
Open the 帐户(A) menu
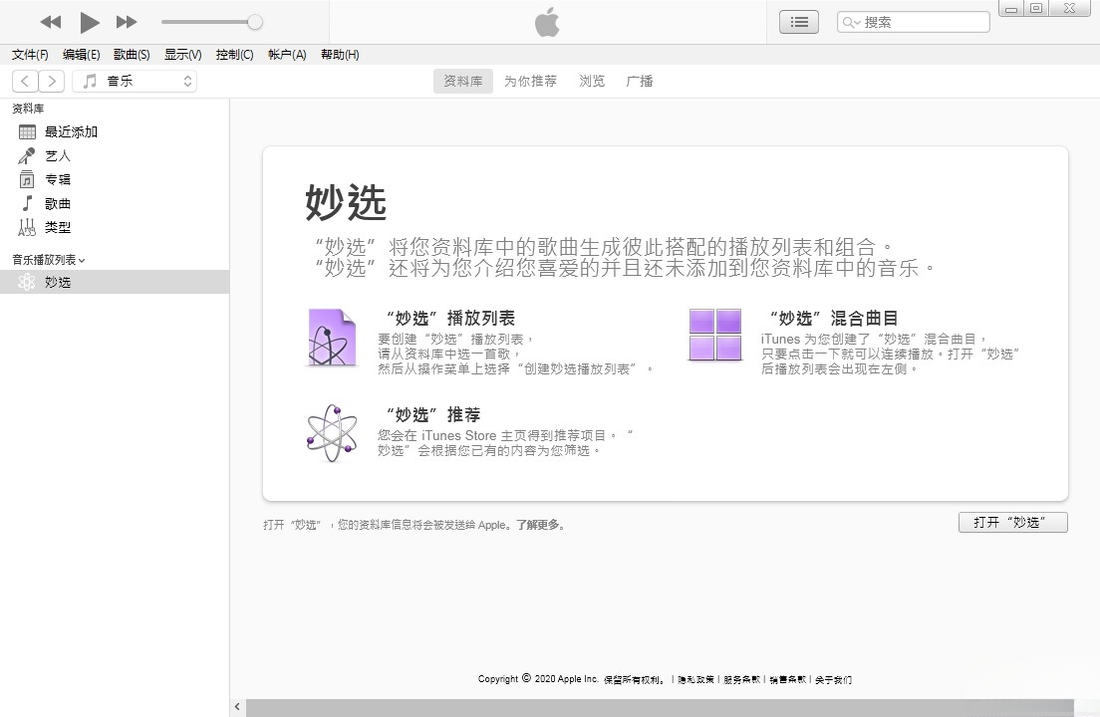(287, 55)
